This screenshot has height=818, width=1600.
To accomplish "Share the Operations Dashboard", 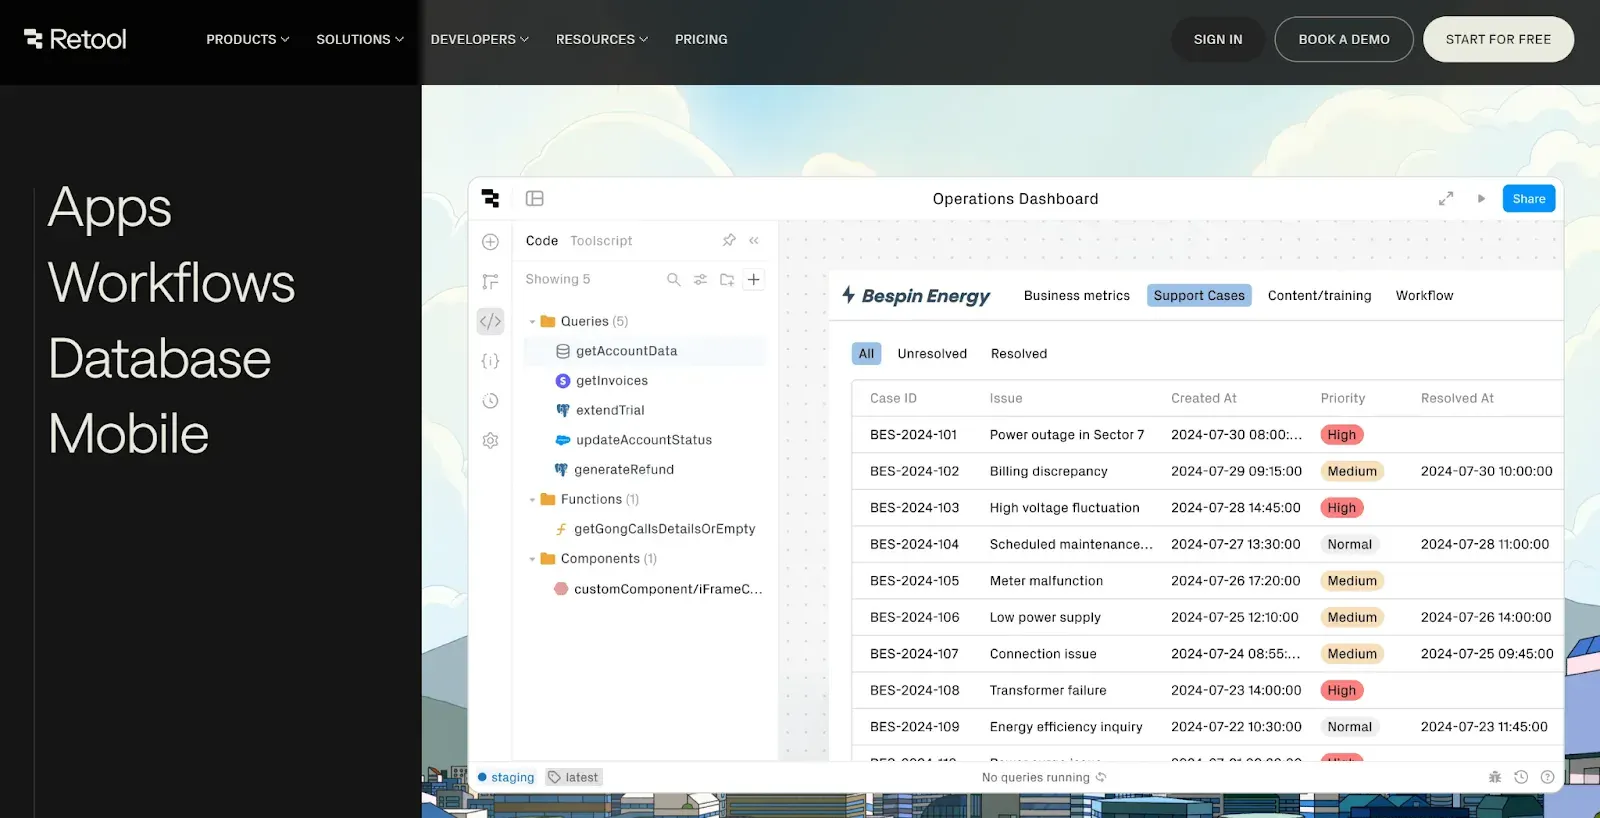I will coord(1529,199).
